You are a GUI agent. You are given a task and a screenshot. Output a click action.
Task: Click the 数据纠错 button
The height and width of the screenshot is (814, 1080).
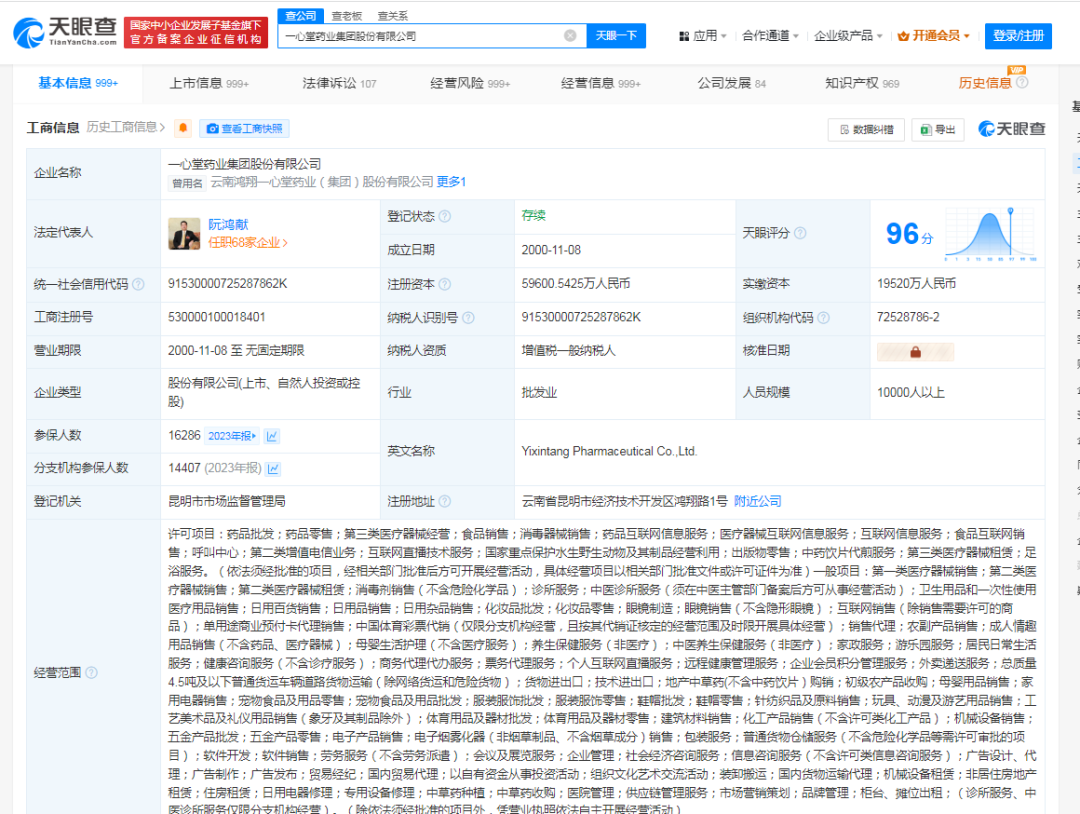coord(866,129)
